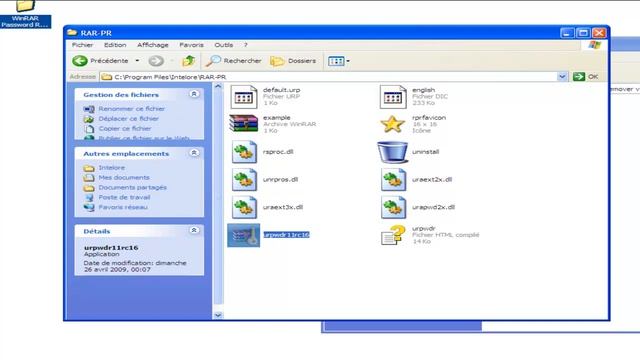Image resolution: width=640 pixels, height=360 pixels.
Task: Select the example WinRAR archive icon
Action: [244, 123]
